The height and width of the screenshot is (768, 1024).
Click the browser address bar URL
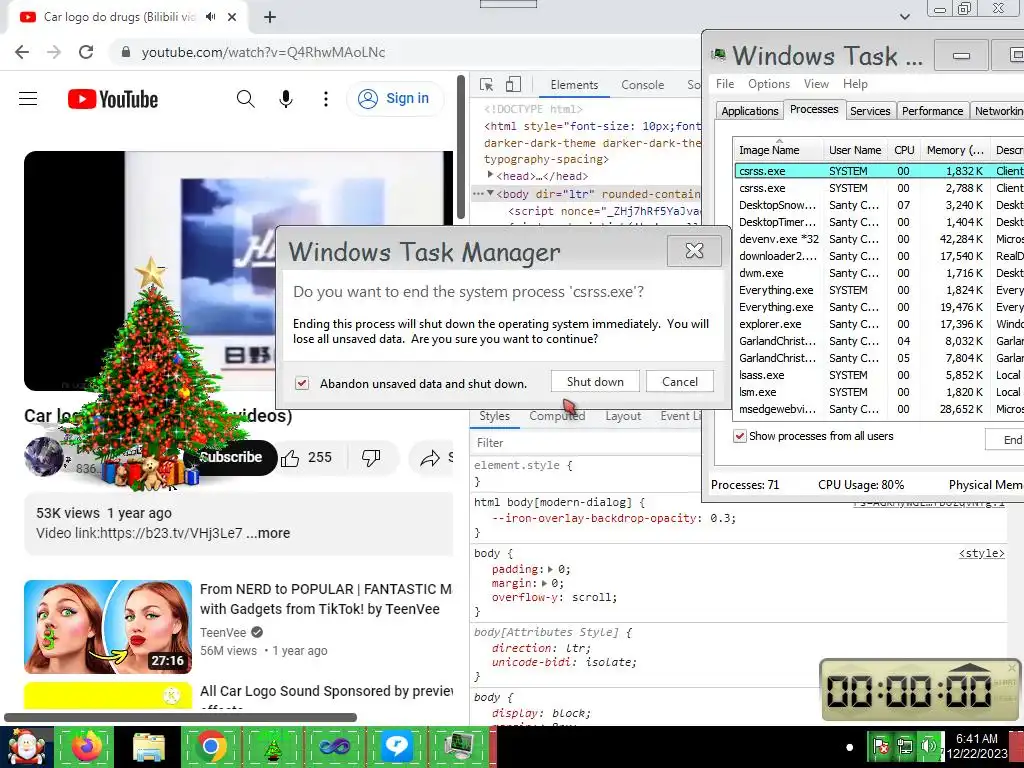(x=263, y=52)
